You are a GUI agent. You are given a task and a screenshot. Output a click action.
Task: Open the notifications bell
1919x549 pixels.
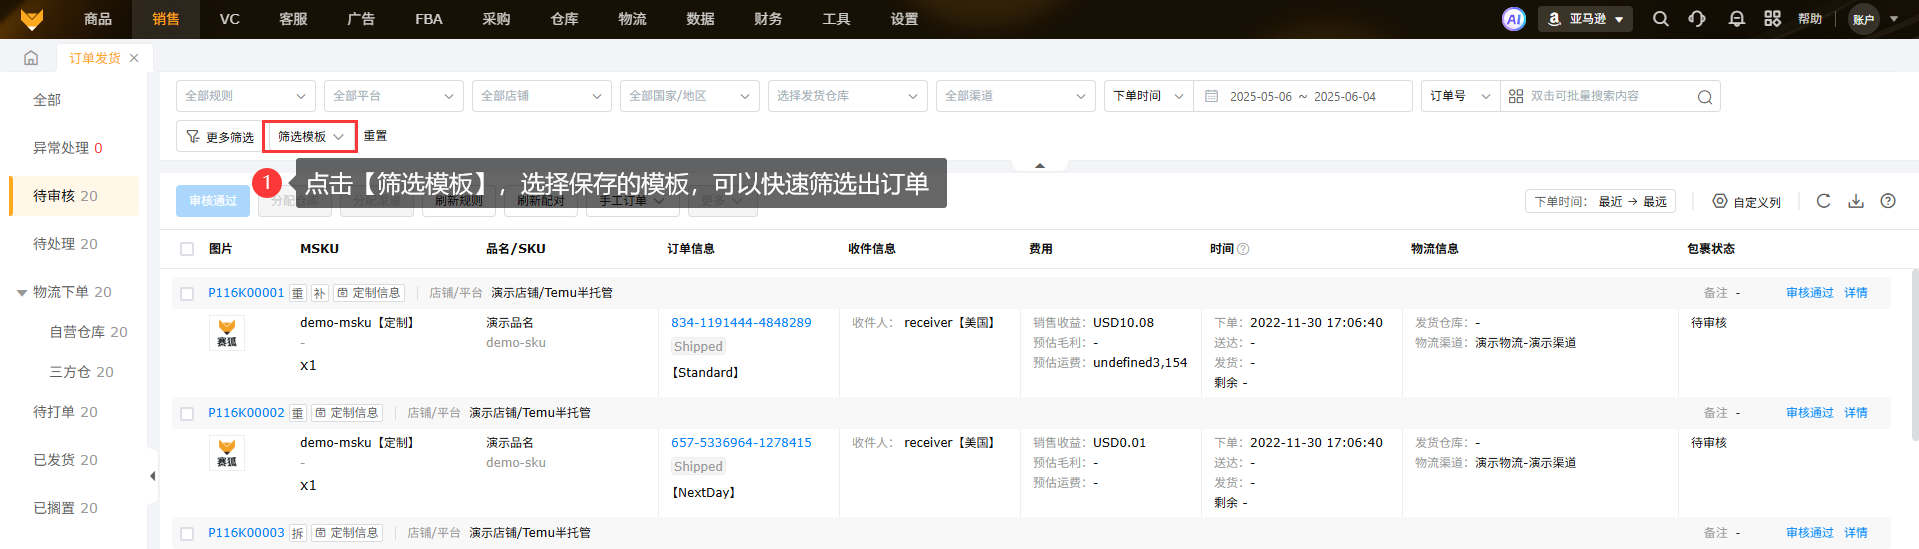[x=1736, y=19]
